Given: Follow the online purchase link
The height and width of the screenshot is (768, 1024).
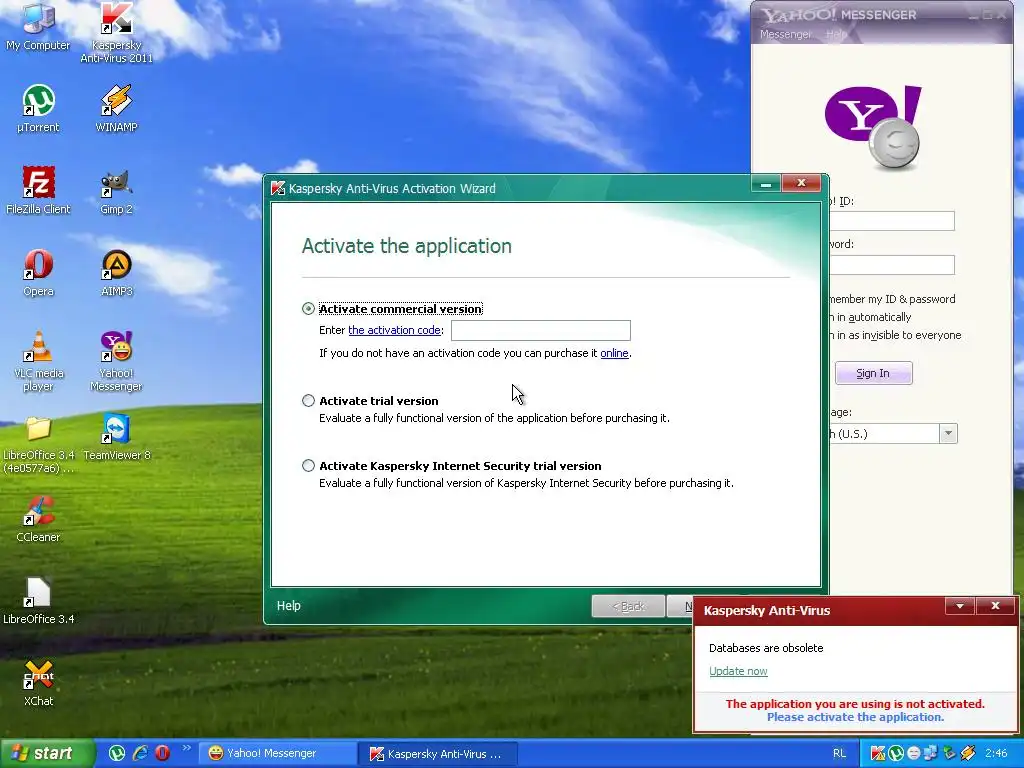Looking at the screenshot, I should [x=615, y=353].
